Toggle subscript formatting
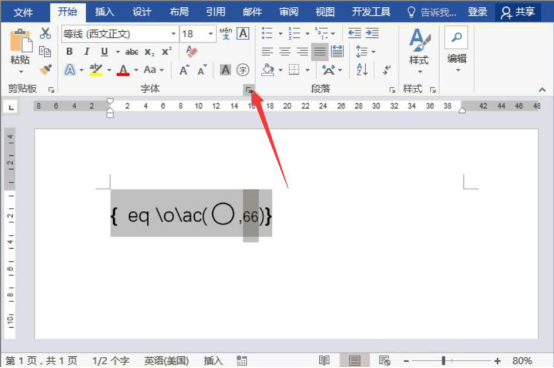The image size is (554, 368). (149, 52)
